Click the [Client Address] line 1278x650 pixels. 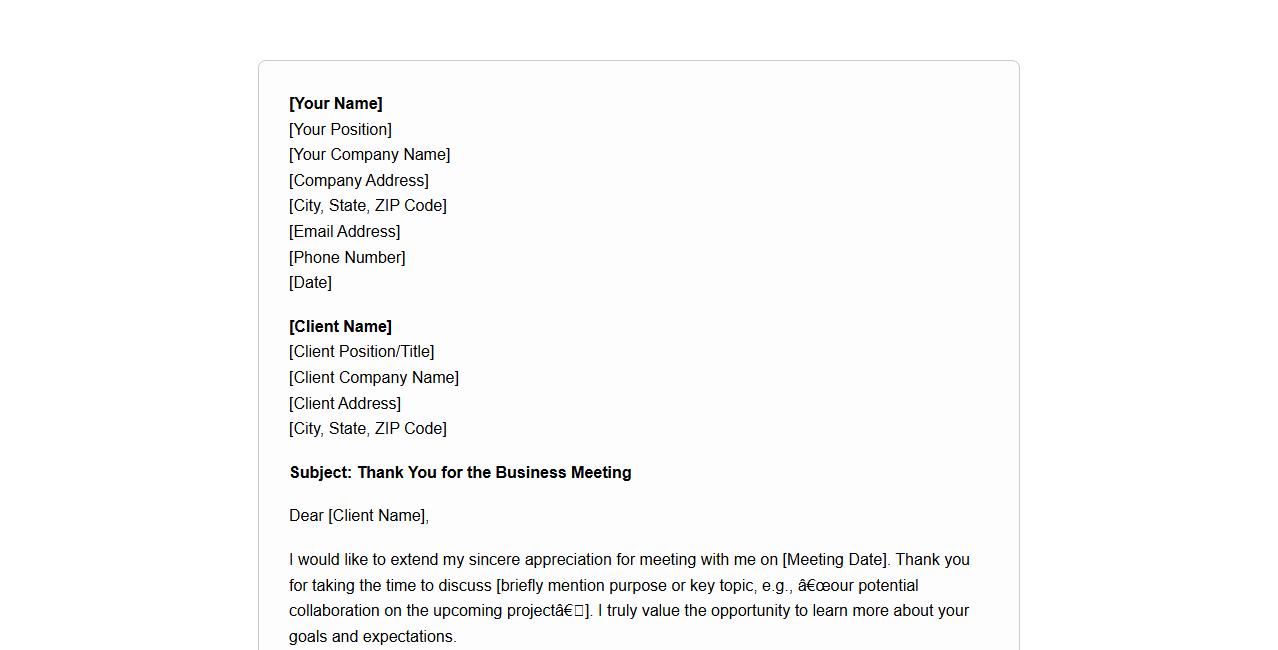tap(344, 404)
